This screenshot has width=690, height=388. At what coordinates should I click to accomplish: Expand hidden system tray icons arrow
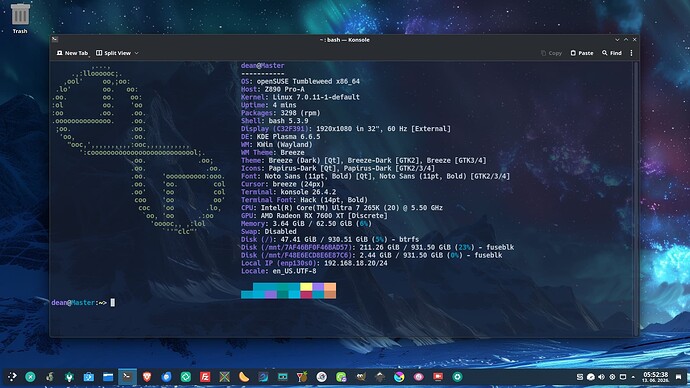tap(633, 377)
